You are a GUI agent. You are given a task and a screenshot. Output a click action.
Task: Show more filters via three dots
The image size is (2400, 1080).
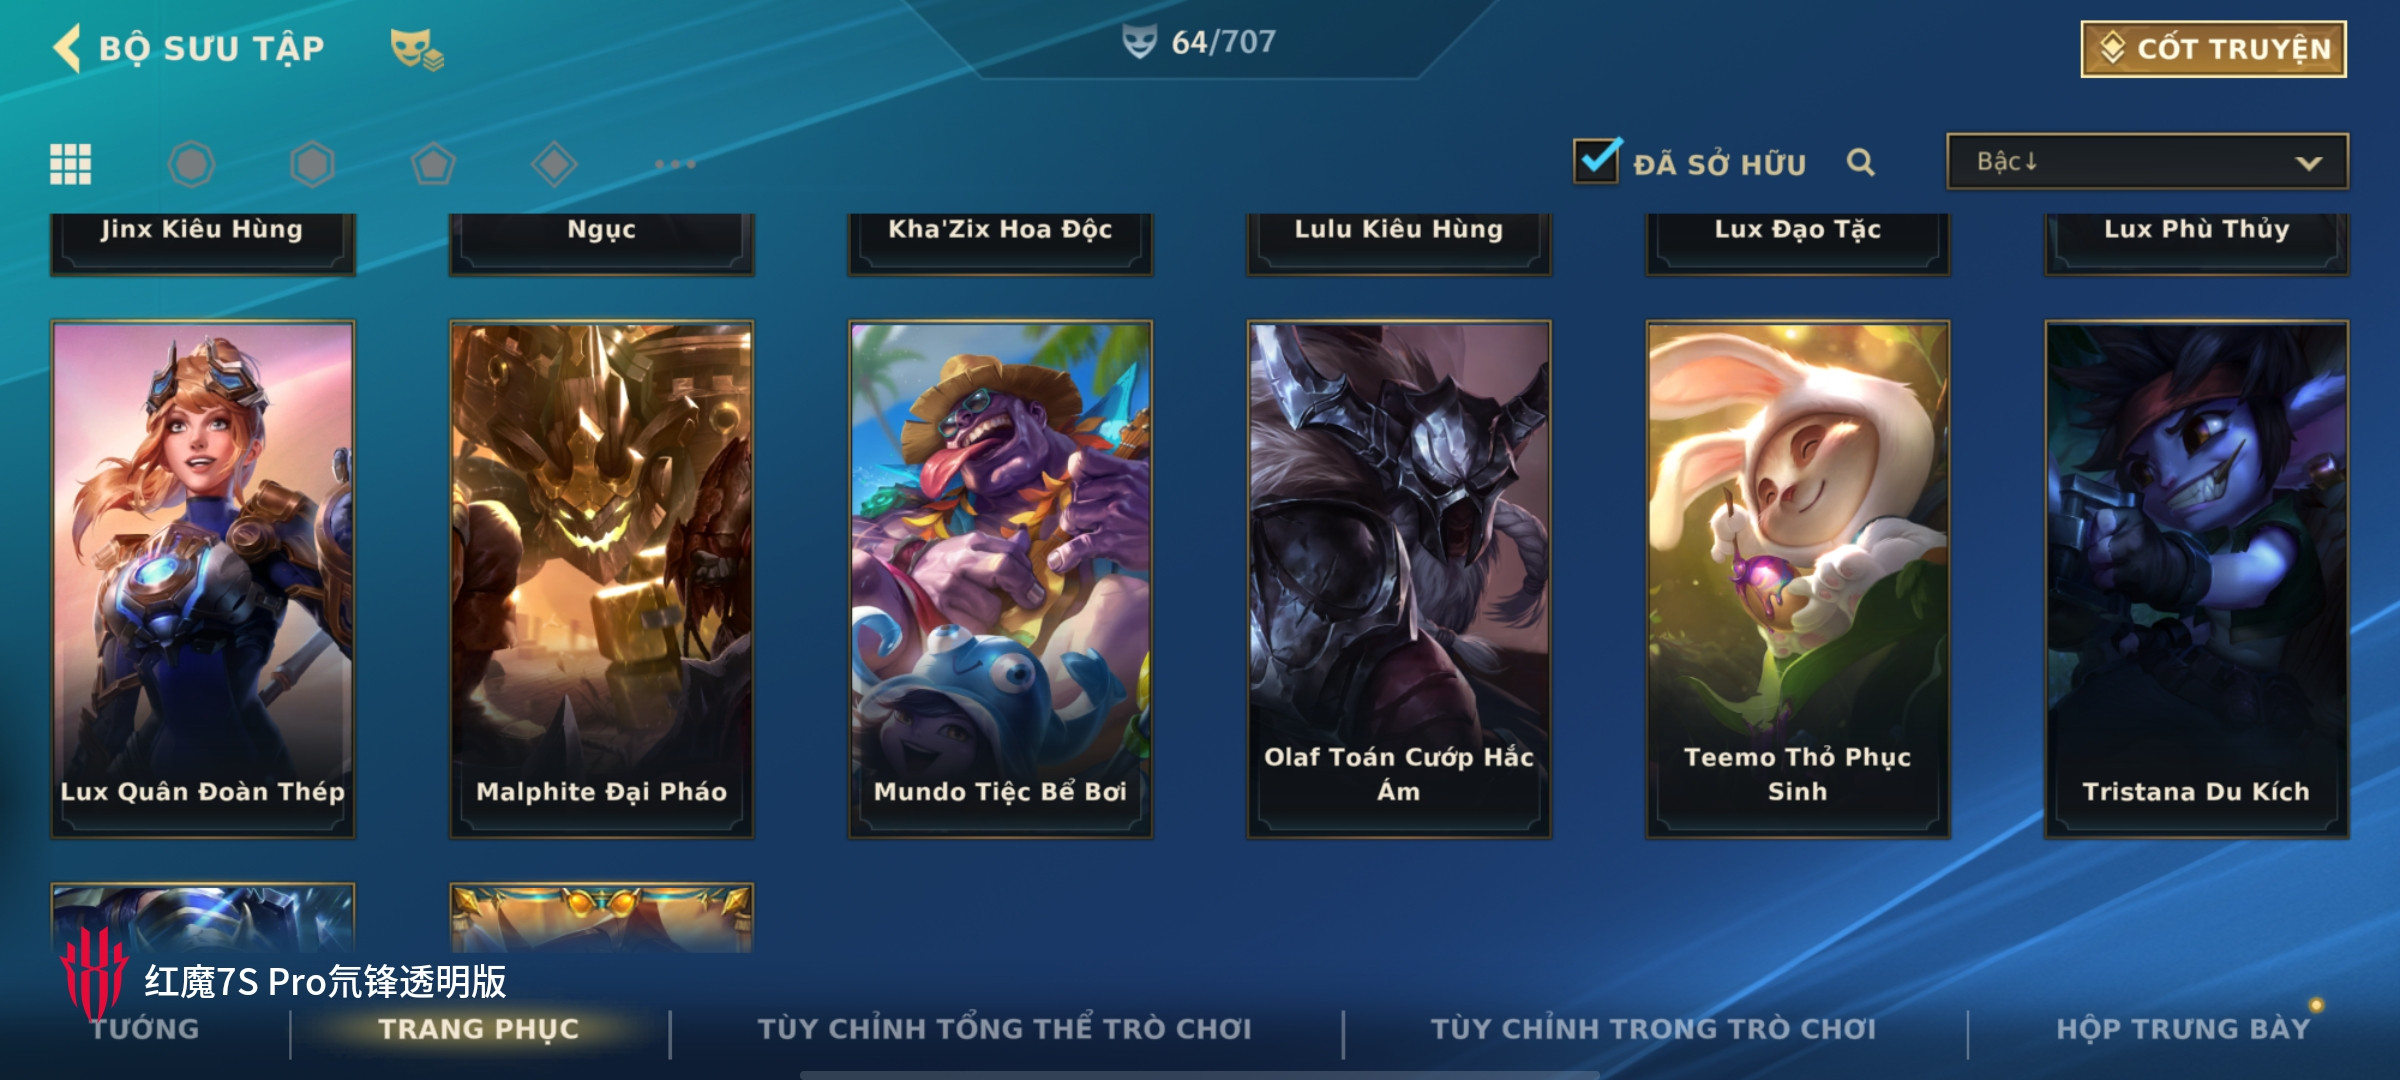[675, 164]
